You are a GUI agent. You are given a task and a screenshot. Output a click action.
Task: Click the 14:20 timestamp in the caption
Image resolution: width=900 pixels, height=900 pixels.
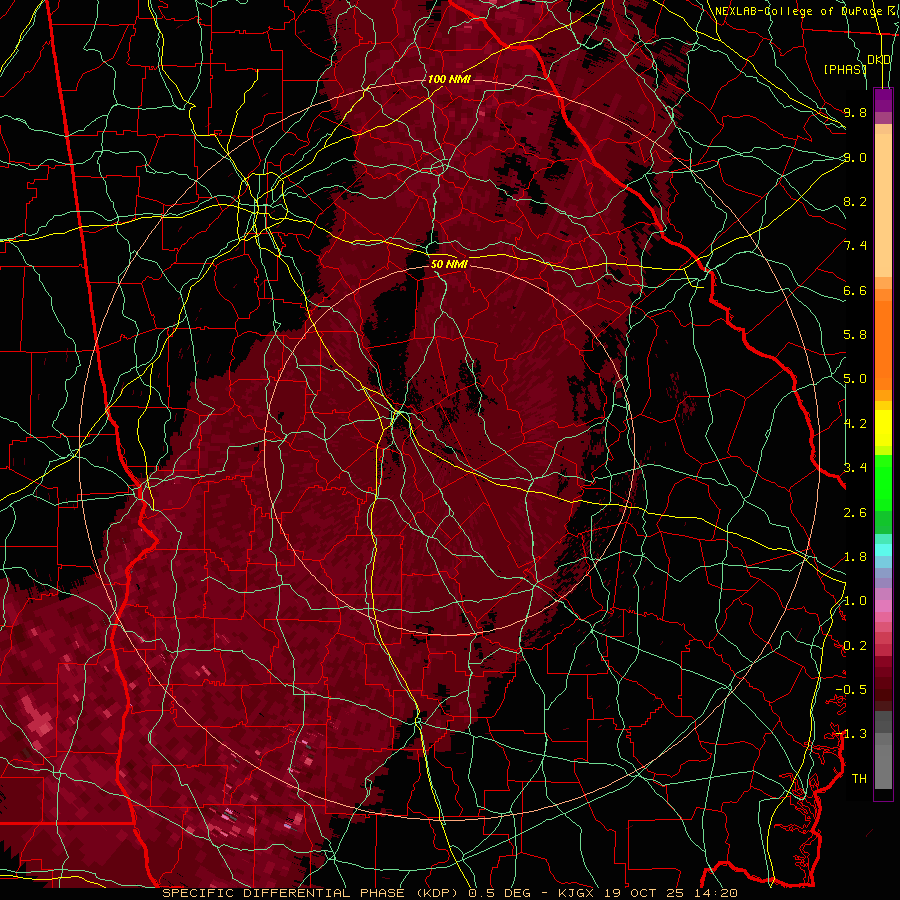[716, 893]
